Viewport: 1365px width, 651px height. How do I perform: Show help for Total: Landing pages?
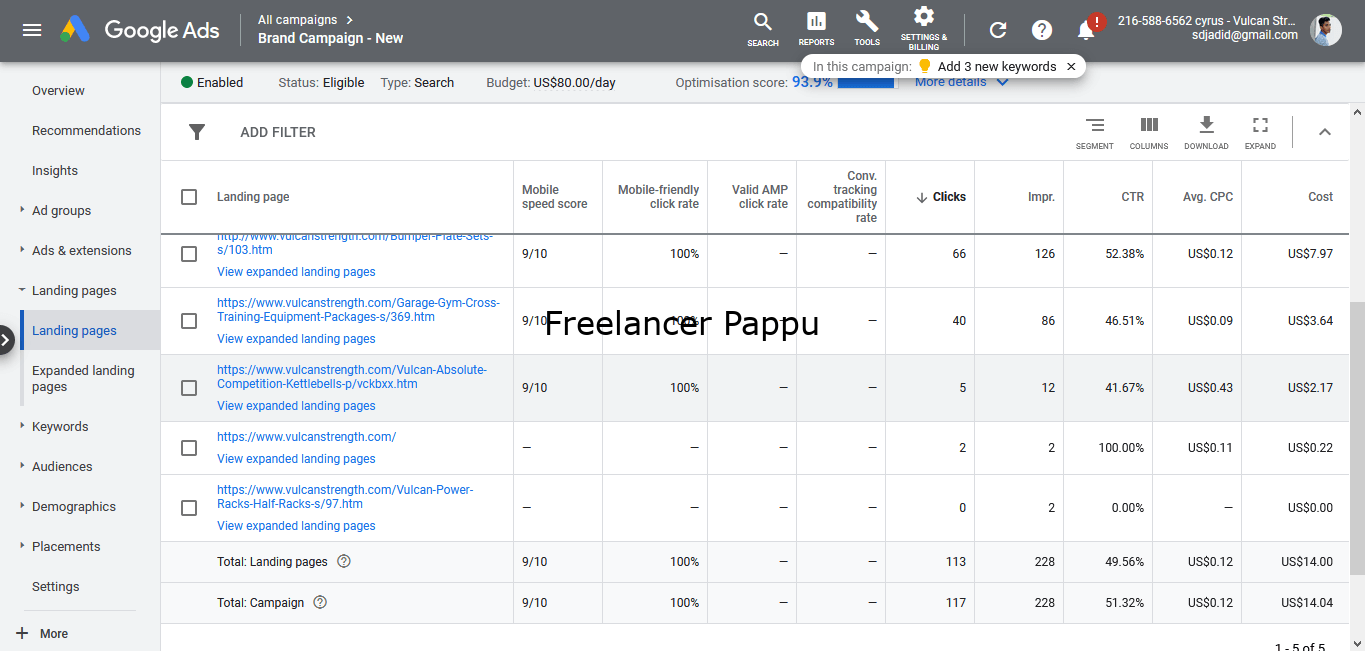click(x=344, y=562)
